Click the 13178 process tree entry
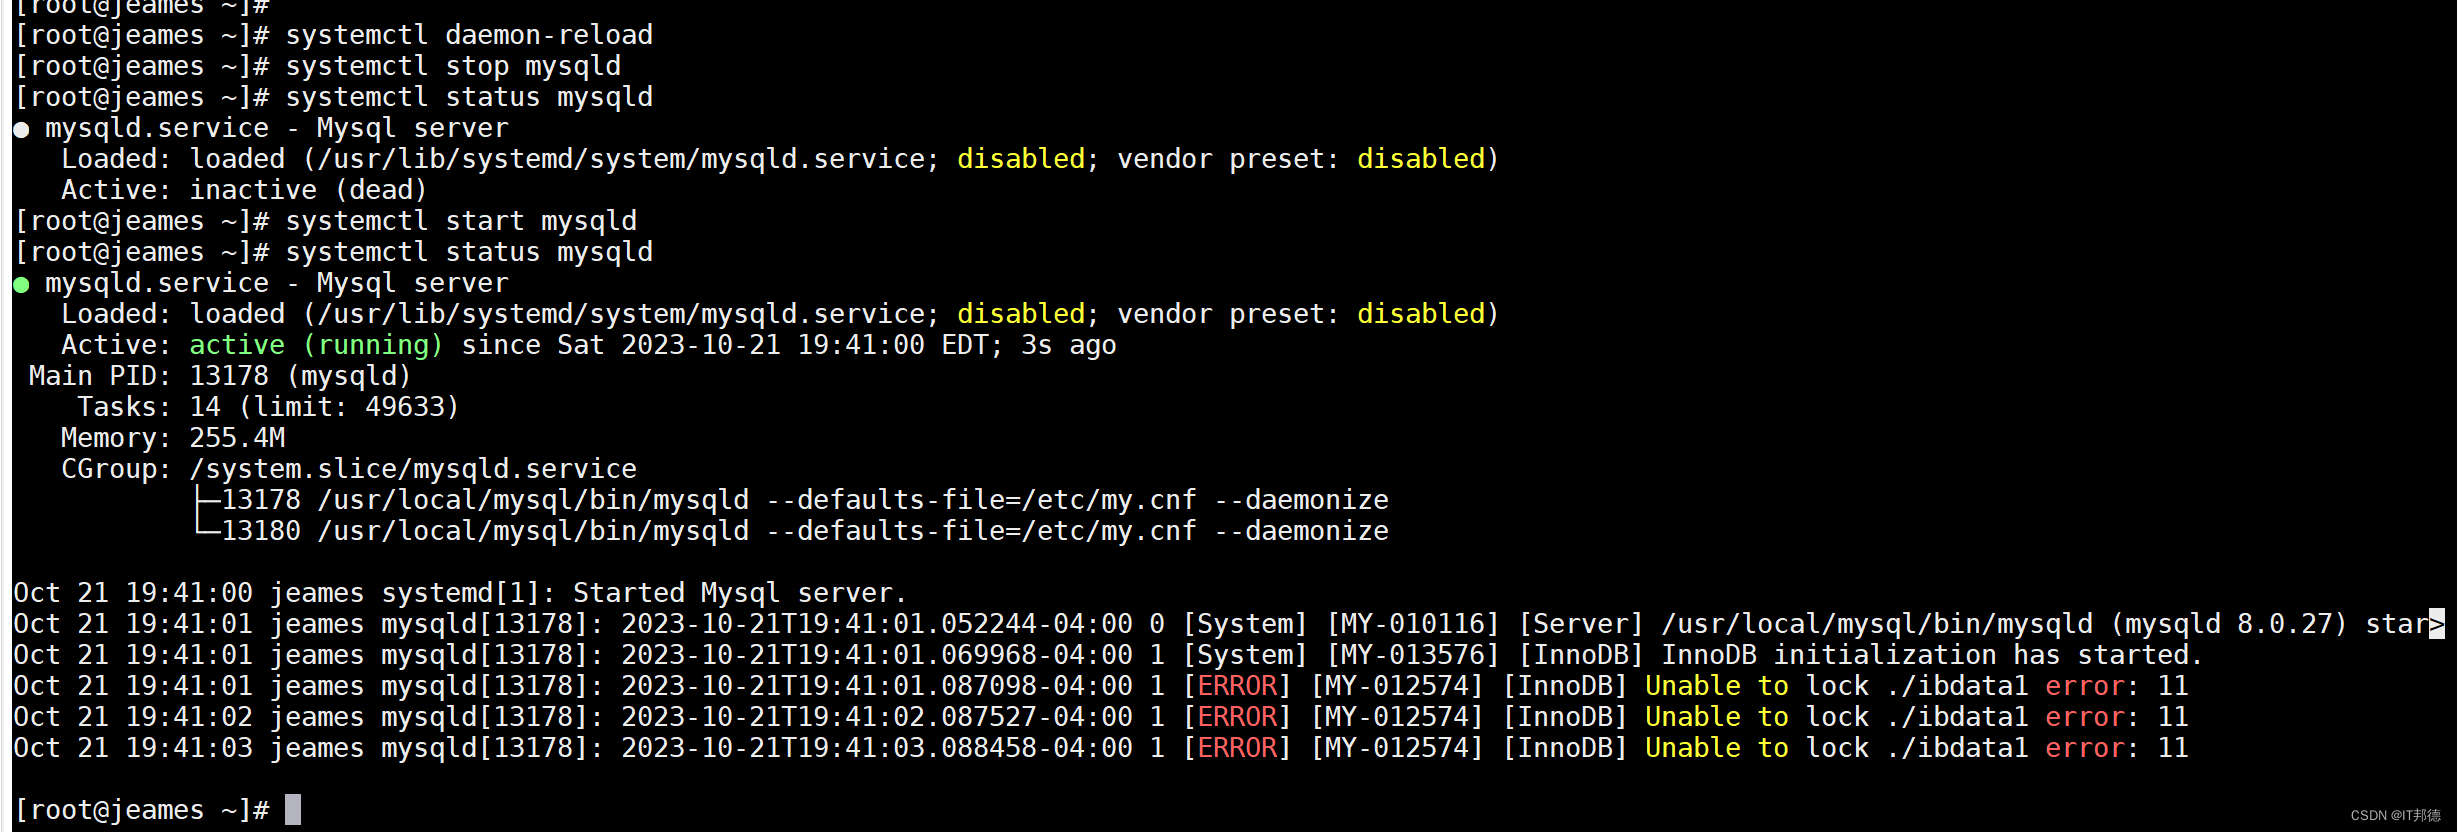Viewport: 2457px width, 832px height. tap(791, 500)
